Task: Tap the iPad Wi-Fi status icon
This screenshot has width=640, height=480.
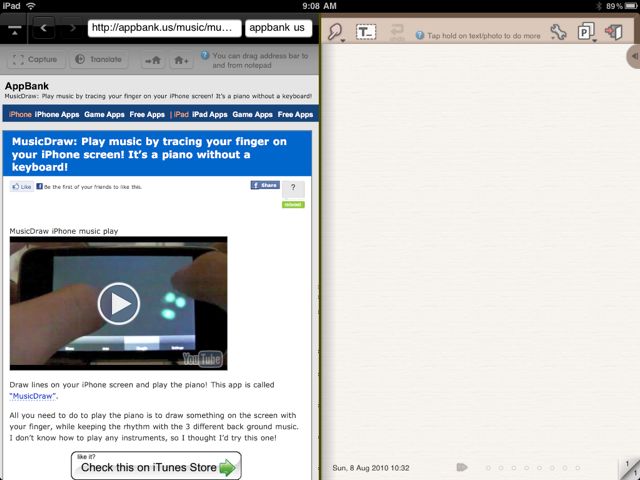Action: pyautogui.click(x=31, y=6)
